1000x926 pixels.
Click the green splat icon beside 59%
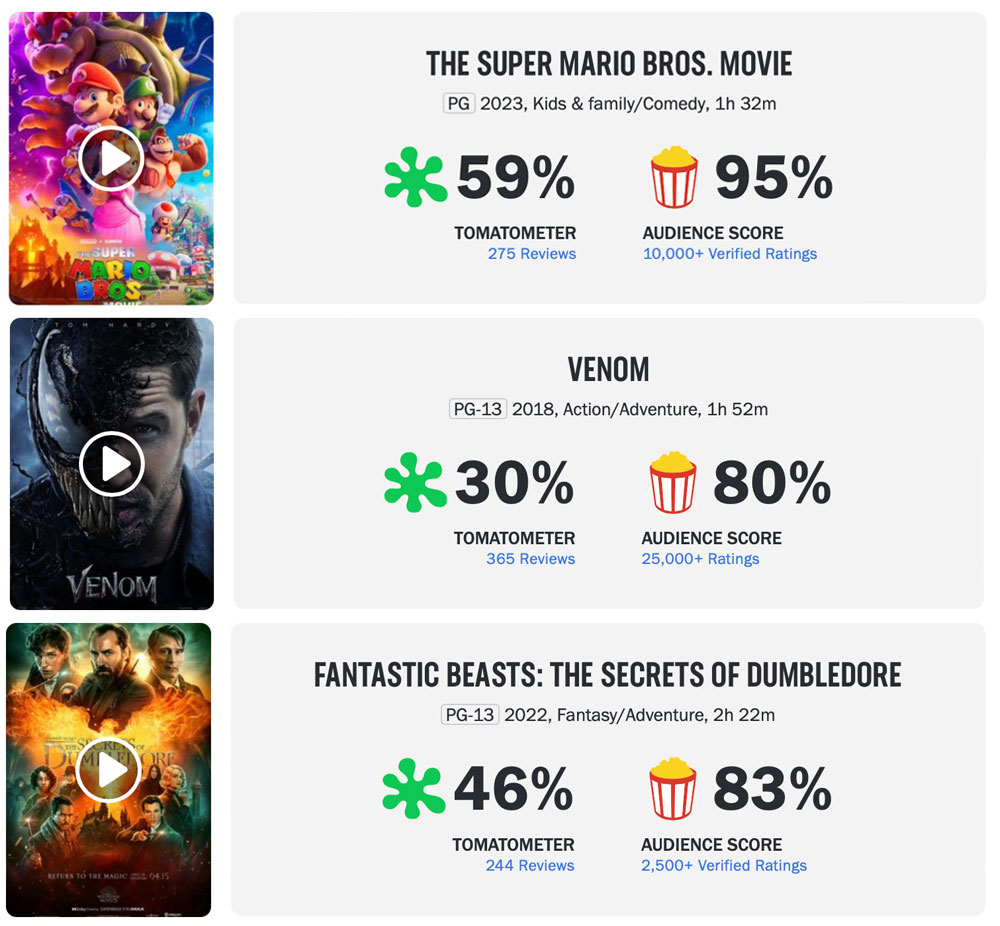[x=415, y=177]
